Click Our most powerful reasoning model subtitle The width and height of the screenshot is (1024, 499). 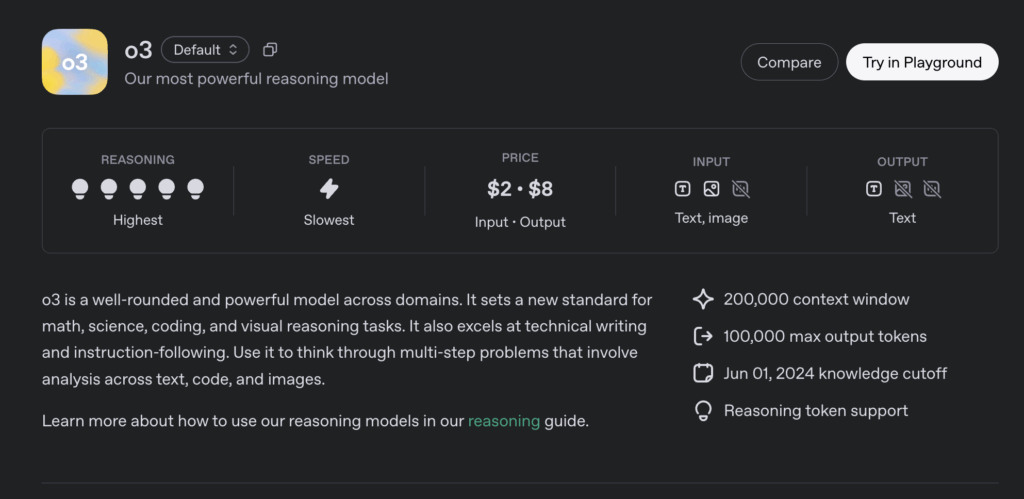(256, 79)
